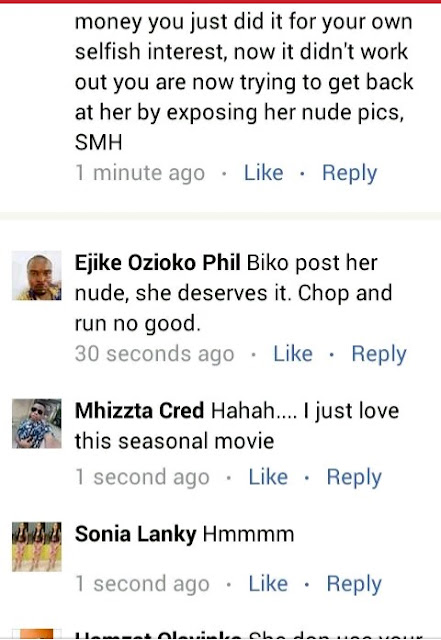Image resolution: width=441 pixels, height=640 pixels.
Task: Open partially visible bottom commenter's avatar
Action: pyautogui.click(x=37, y=634)
